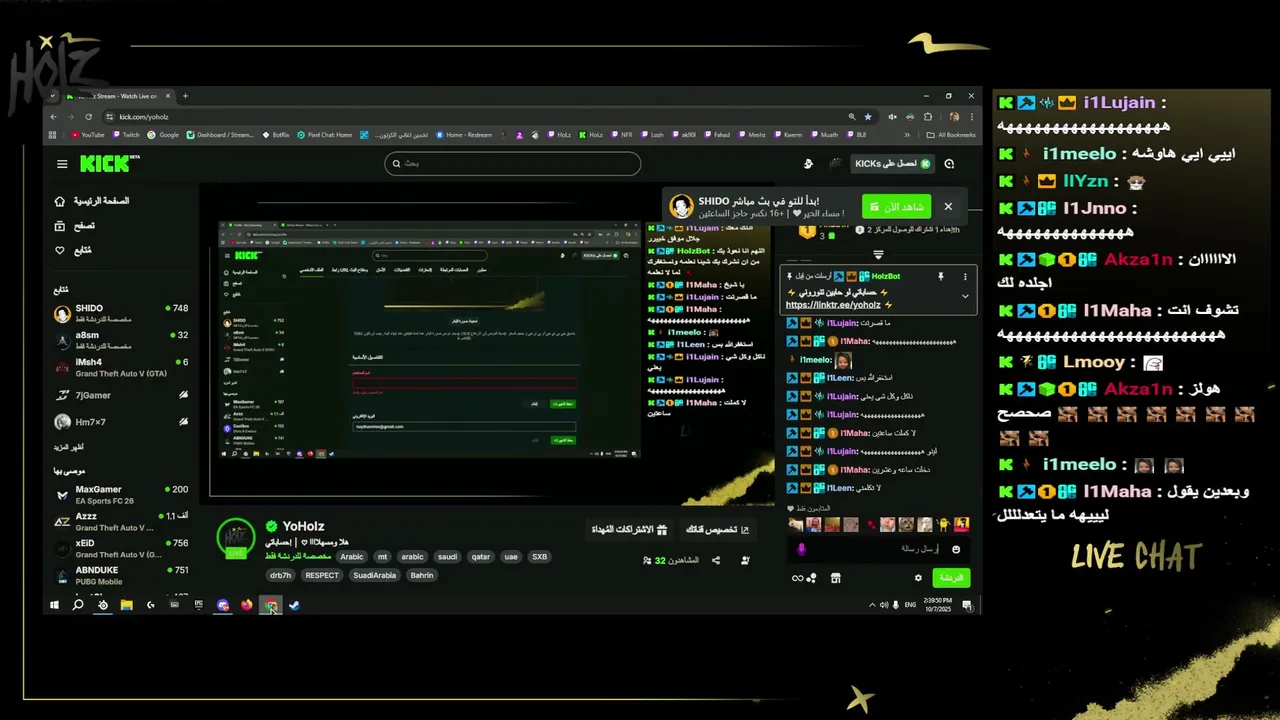The height and width of the screenshot is (720, 1280).
Task: Select the RESPECT tag
Action: pyautogui.click(x=322, y=575)
